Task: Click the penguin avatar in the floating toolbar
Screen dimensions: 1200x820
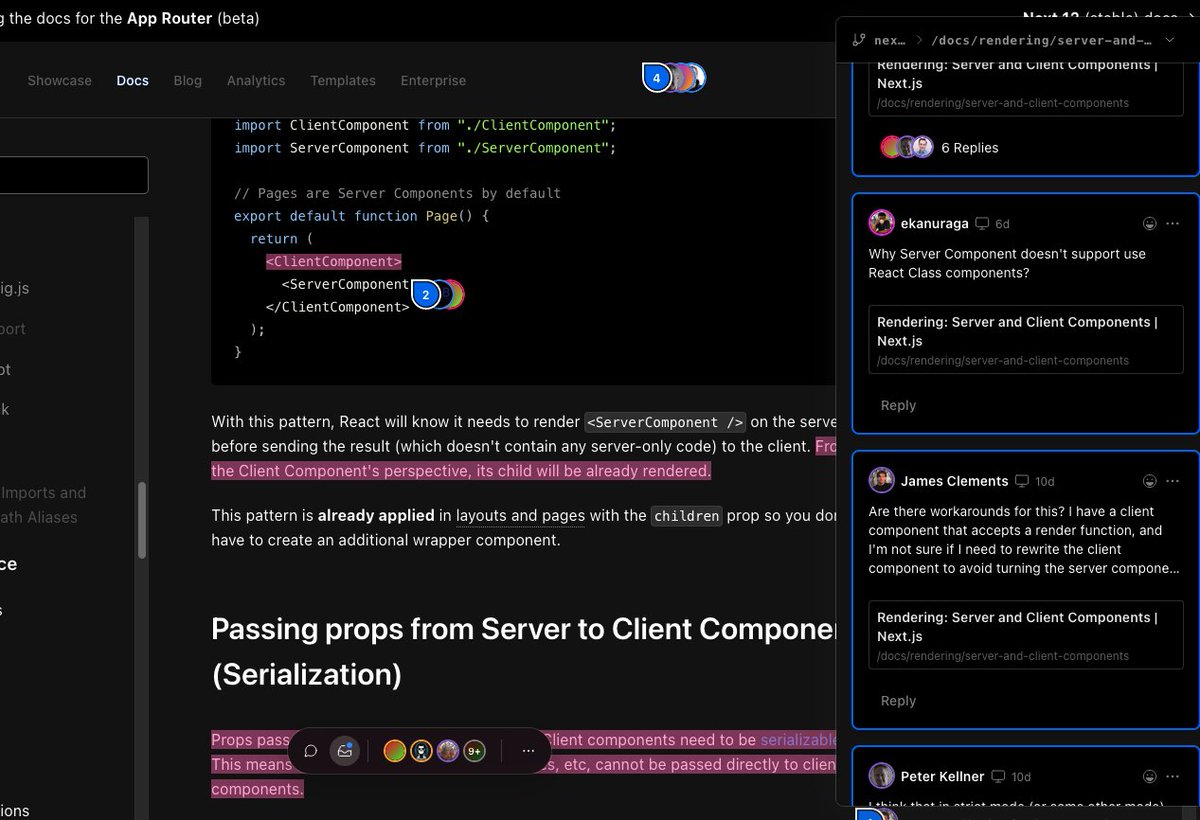Action: point(421,751)
